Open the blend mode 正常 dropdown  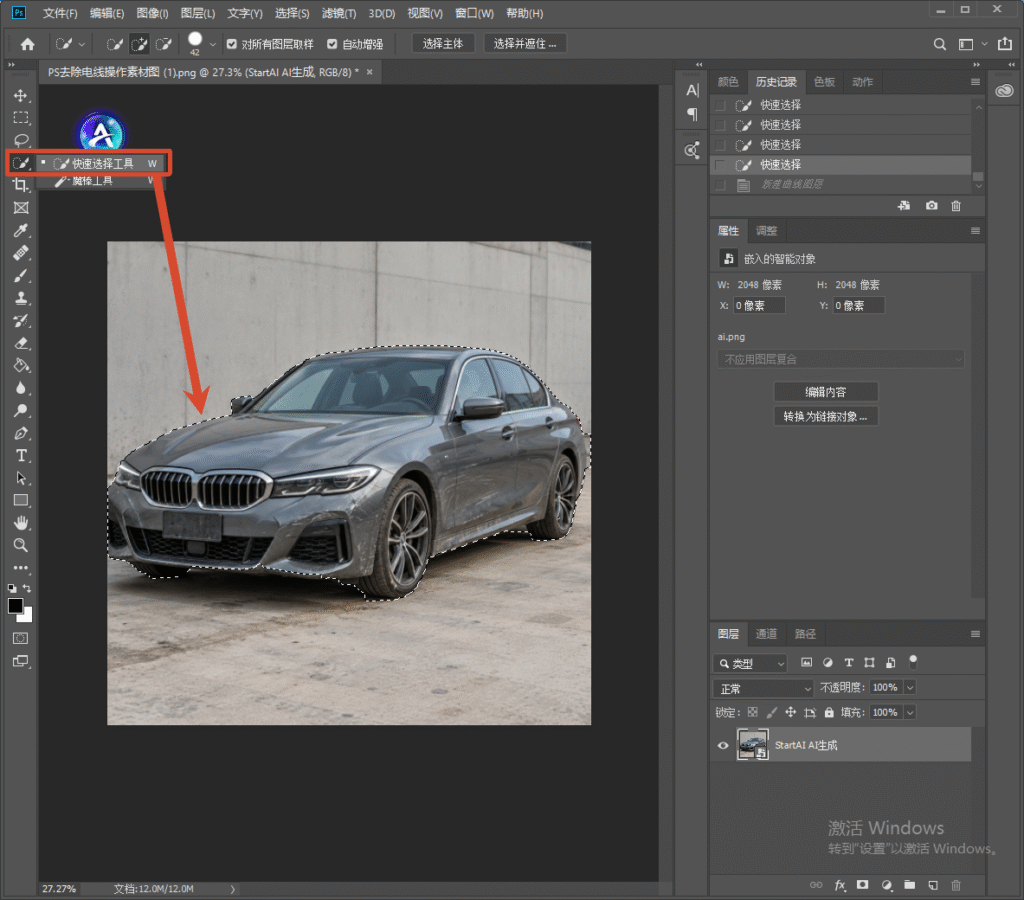coord(763,688)
